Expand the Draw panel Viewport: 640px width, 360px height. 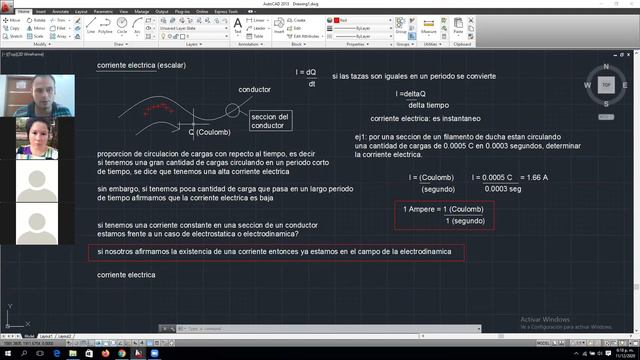[x=121, y=44]
